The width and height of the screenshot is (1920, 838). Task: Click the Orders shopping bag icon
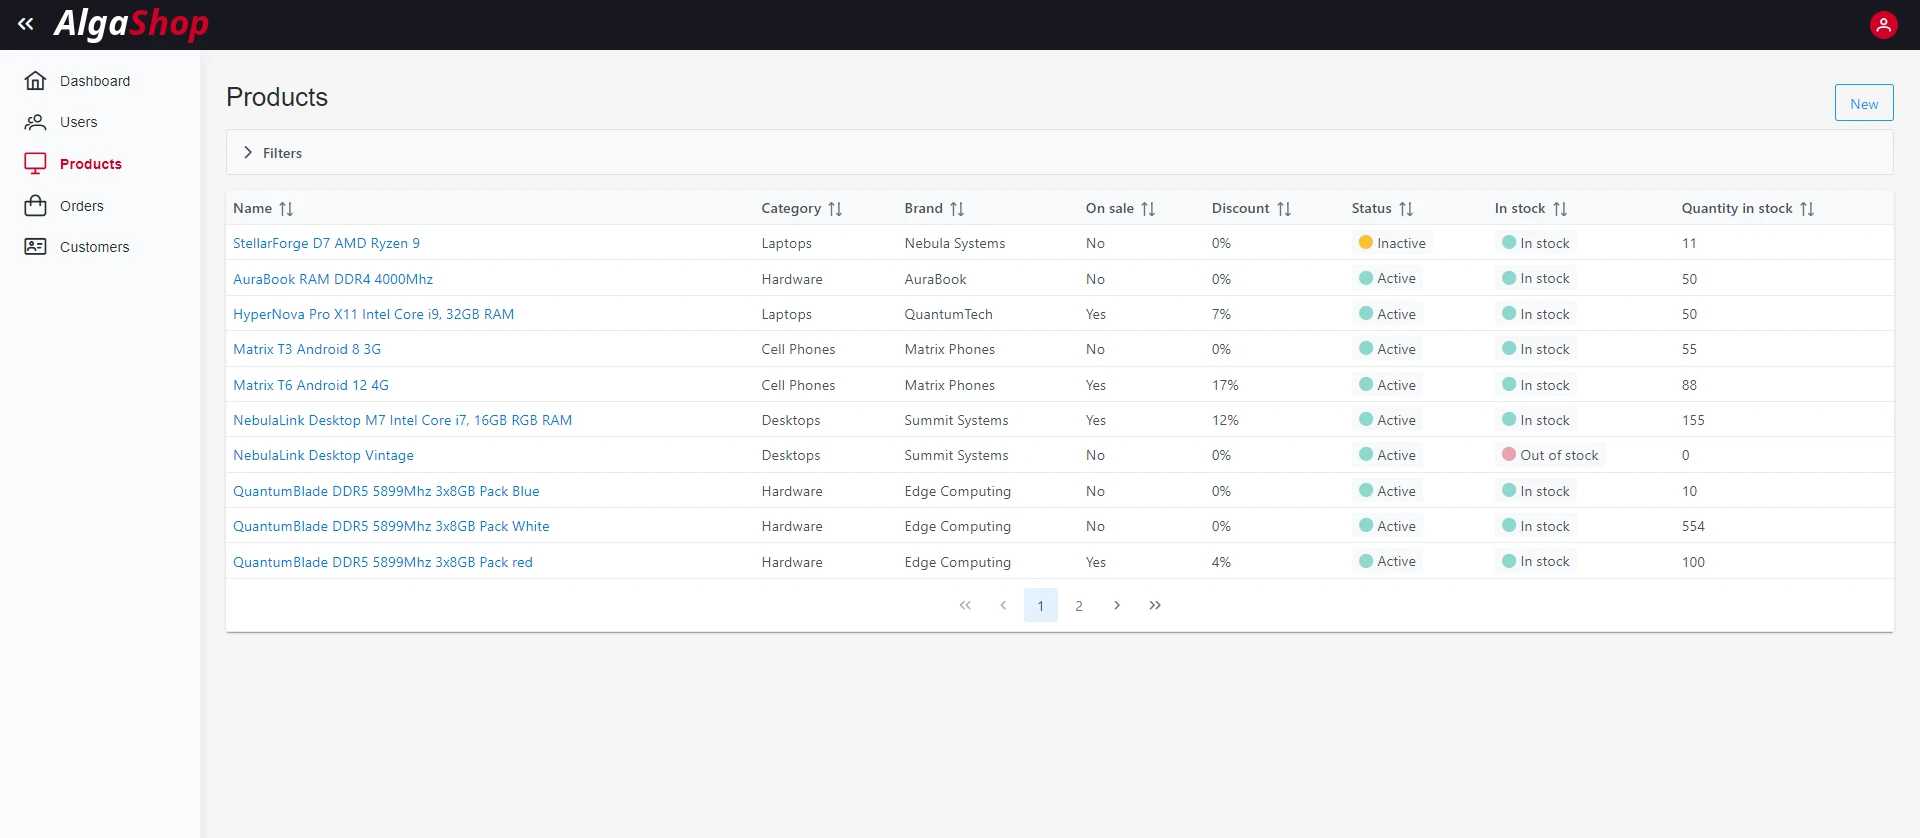pyautogui.click(x=35, y=206)
